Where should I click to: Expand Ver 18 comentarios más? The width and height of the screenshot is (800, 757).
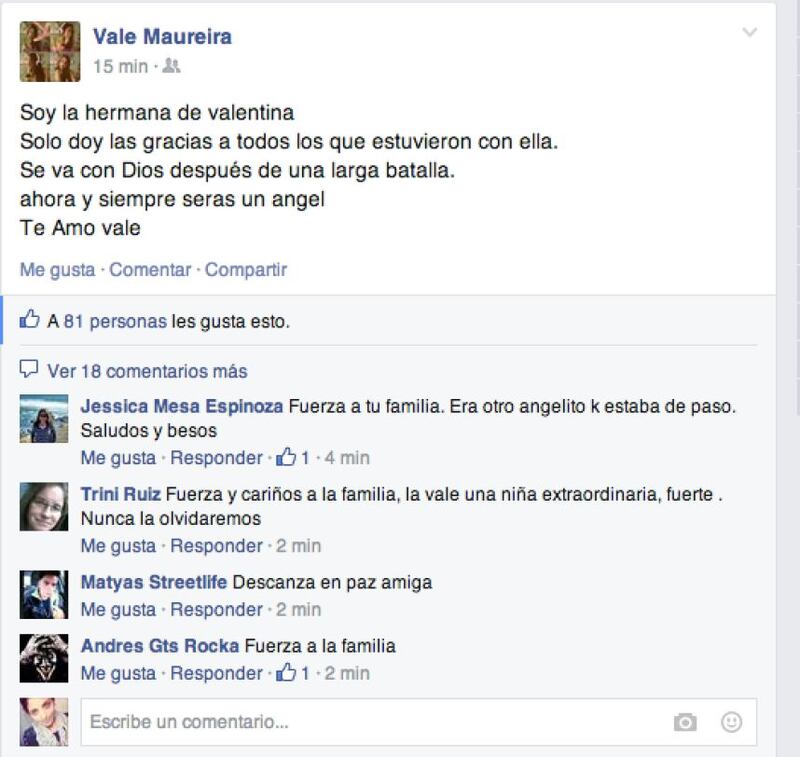pos(147,371)
